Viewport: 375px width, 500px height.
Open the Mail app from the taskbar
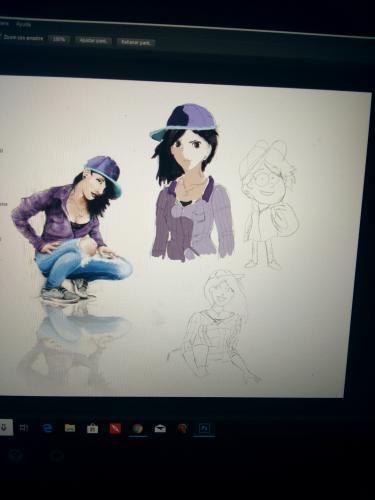(160, 428)
